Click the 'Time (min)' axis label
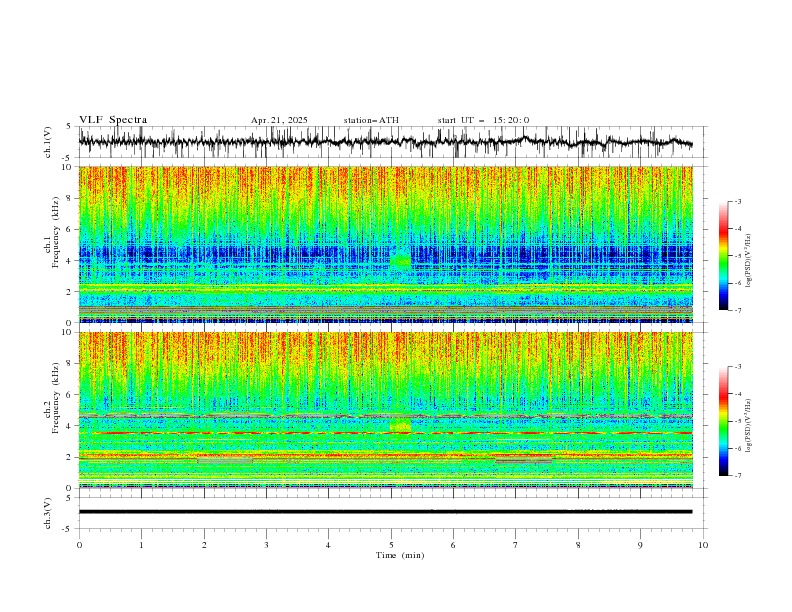The width and height of the screenshot is (792, 612). pos(400,555)
